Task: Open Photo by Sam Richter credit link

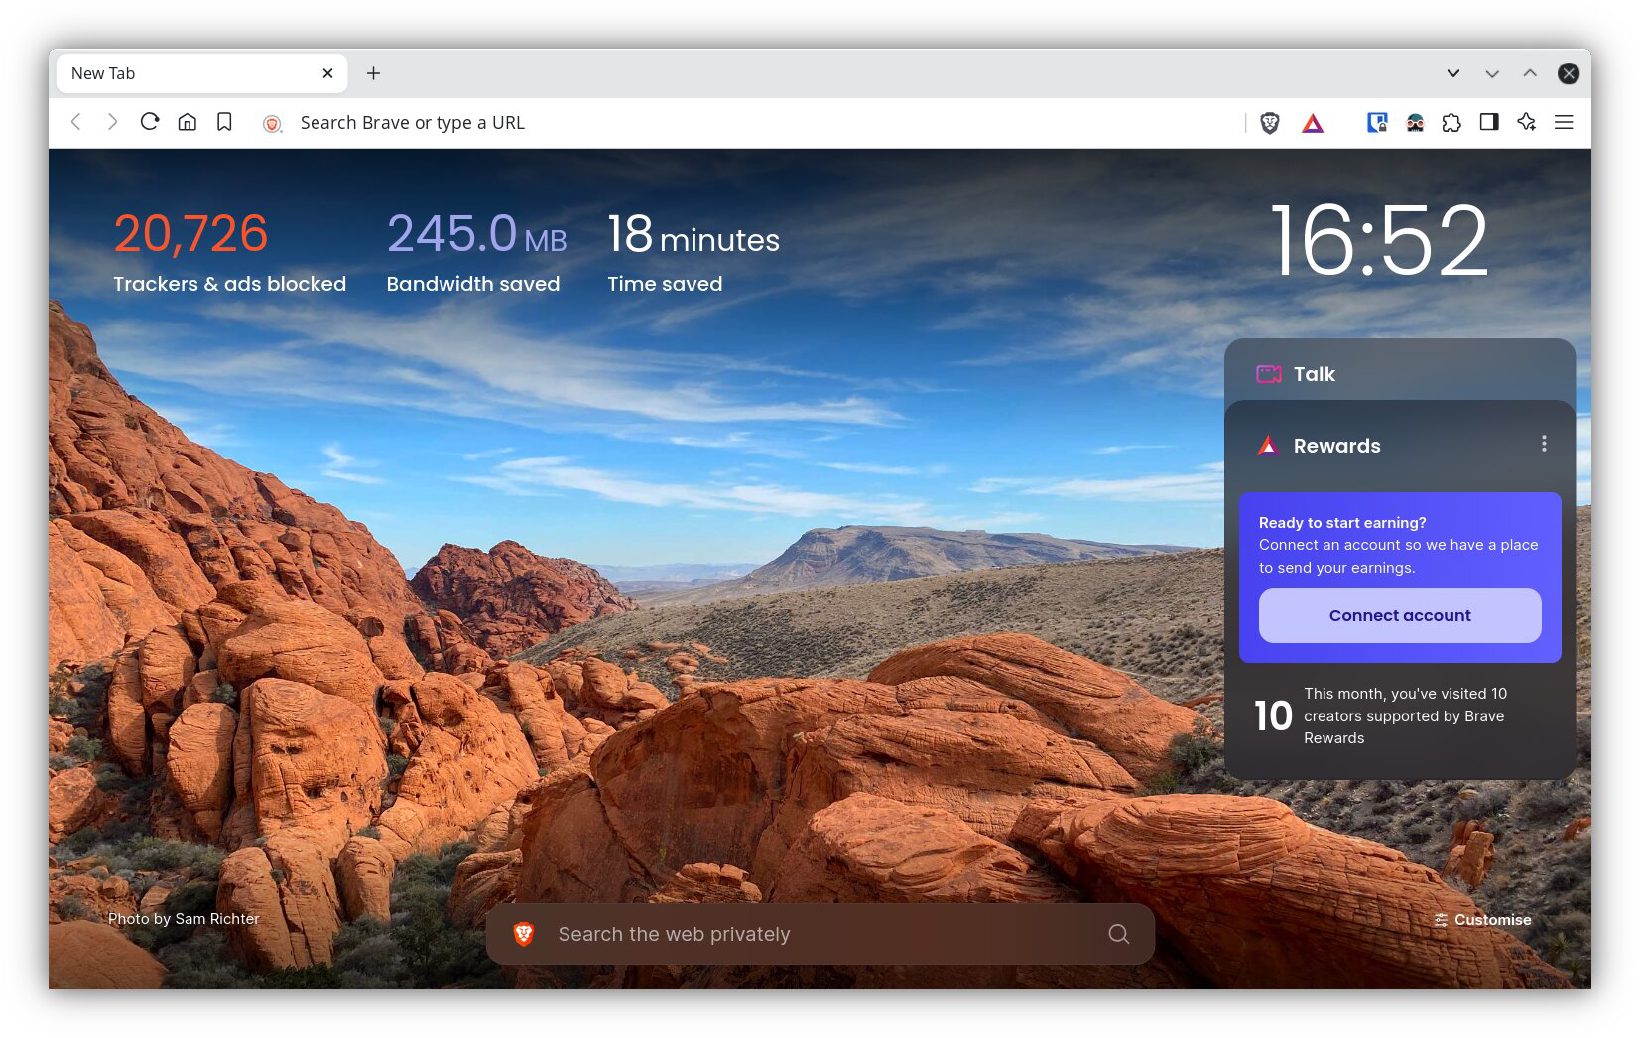Action: [x=184, y=919]
